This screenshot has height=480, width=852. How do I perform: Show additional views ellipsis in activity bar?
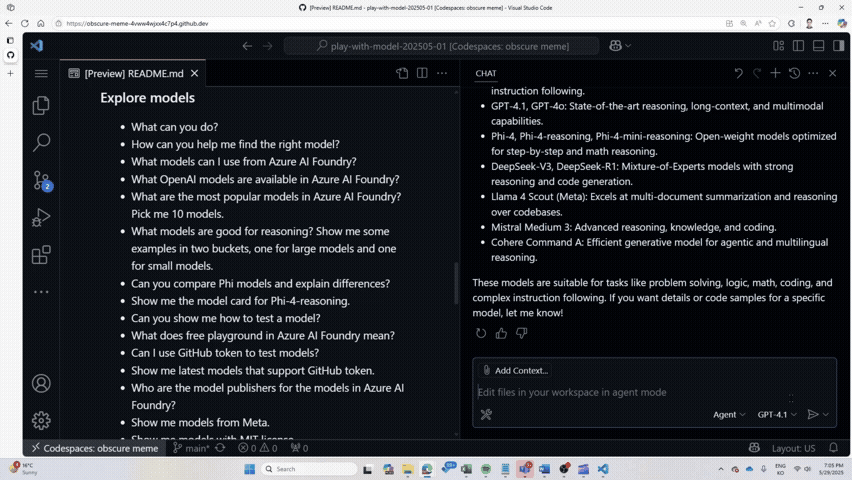point(41,292)
